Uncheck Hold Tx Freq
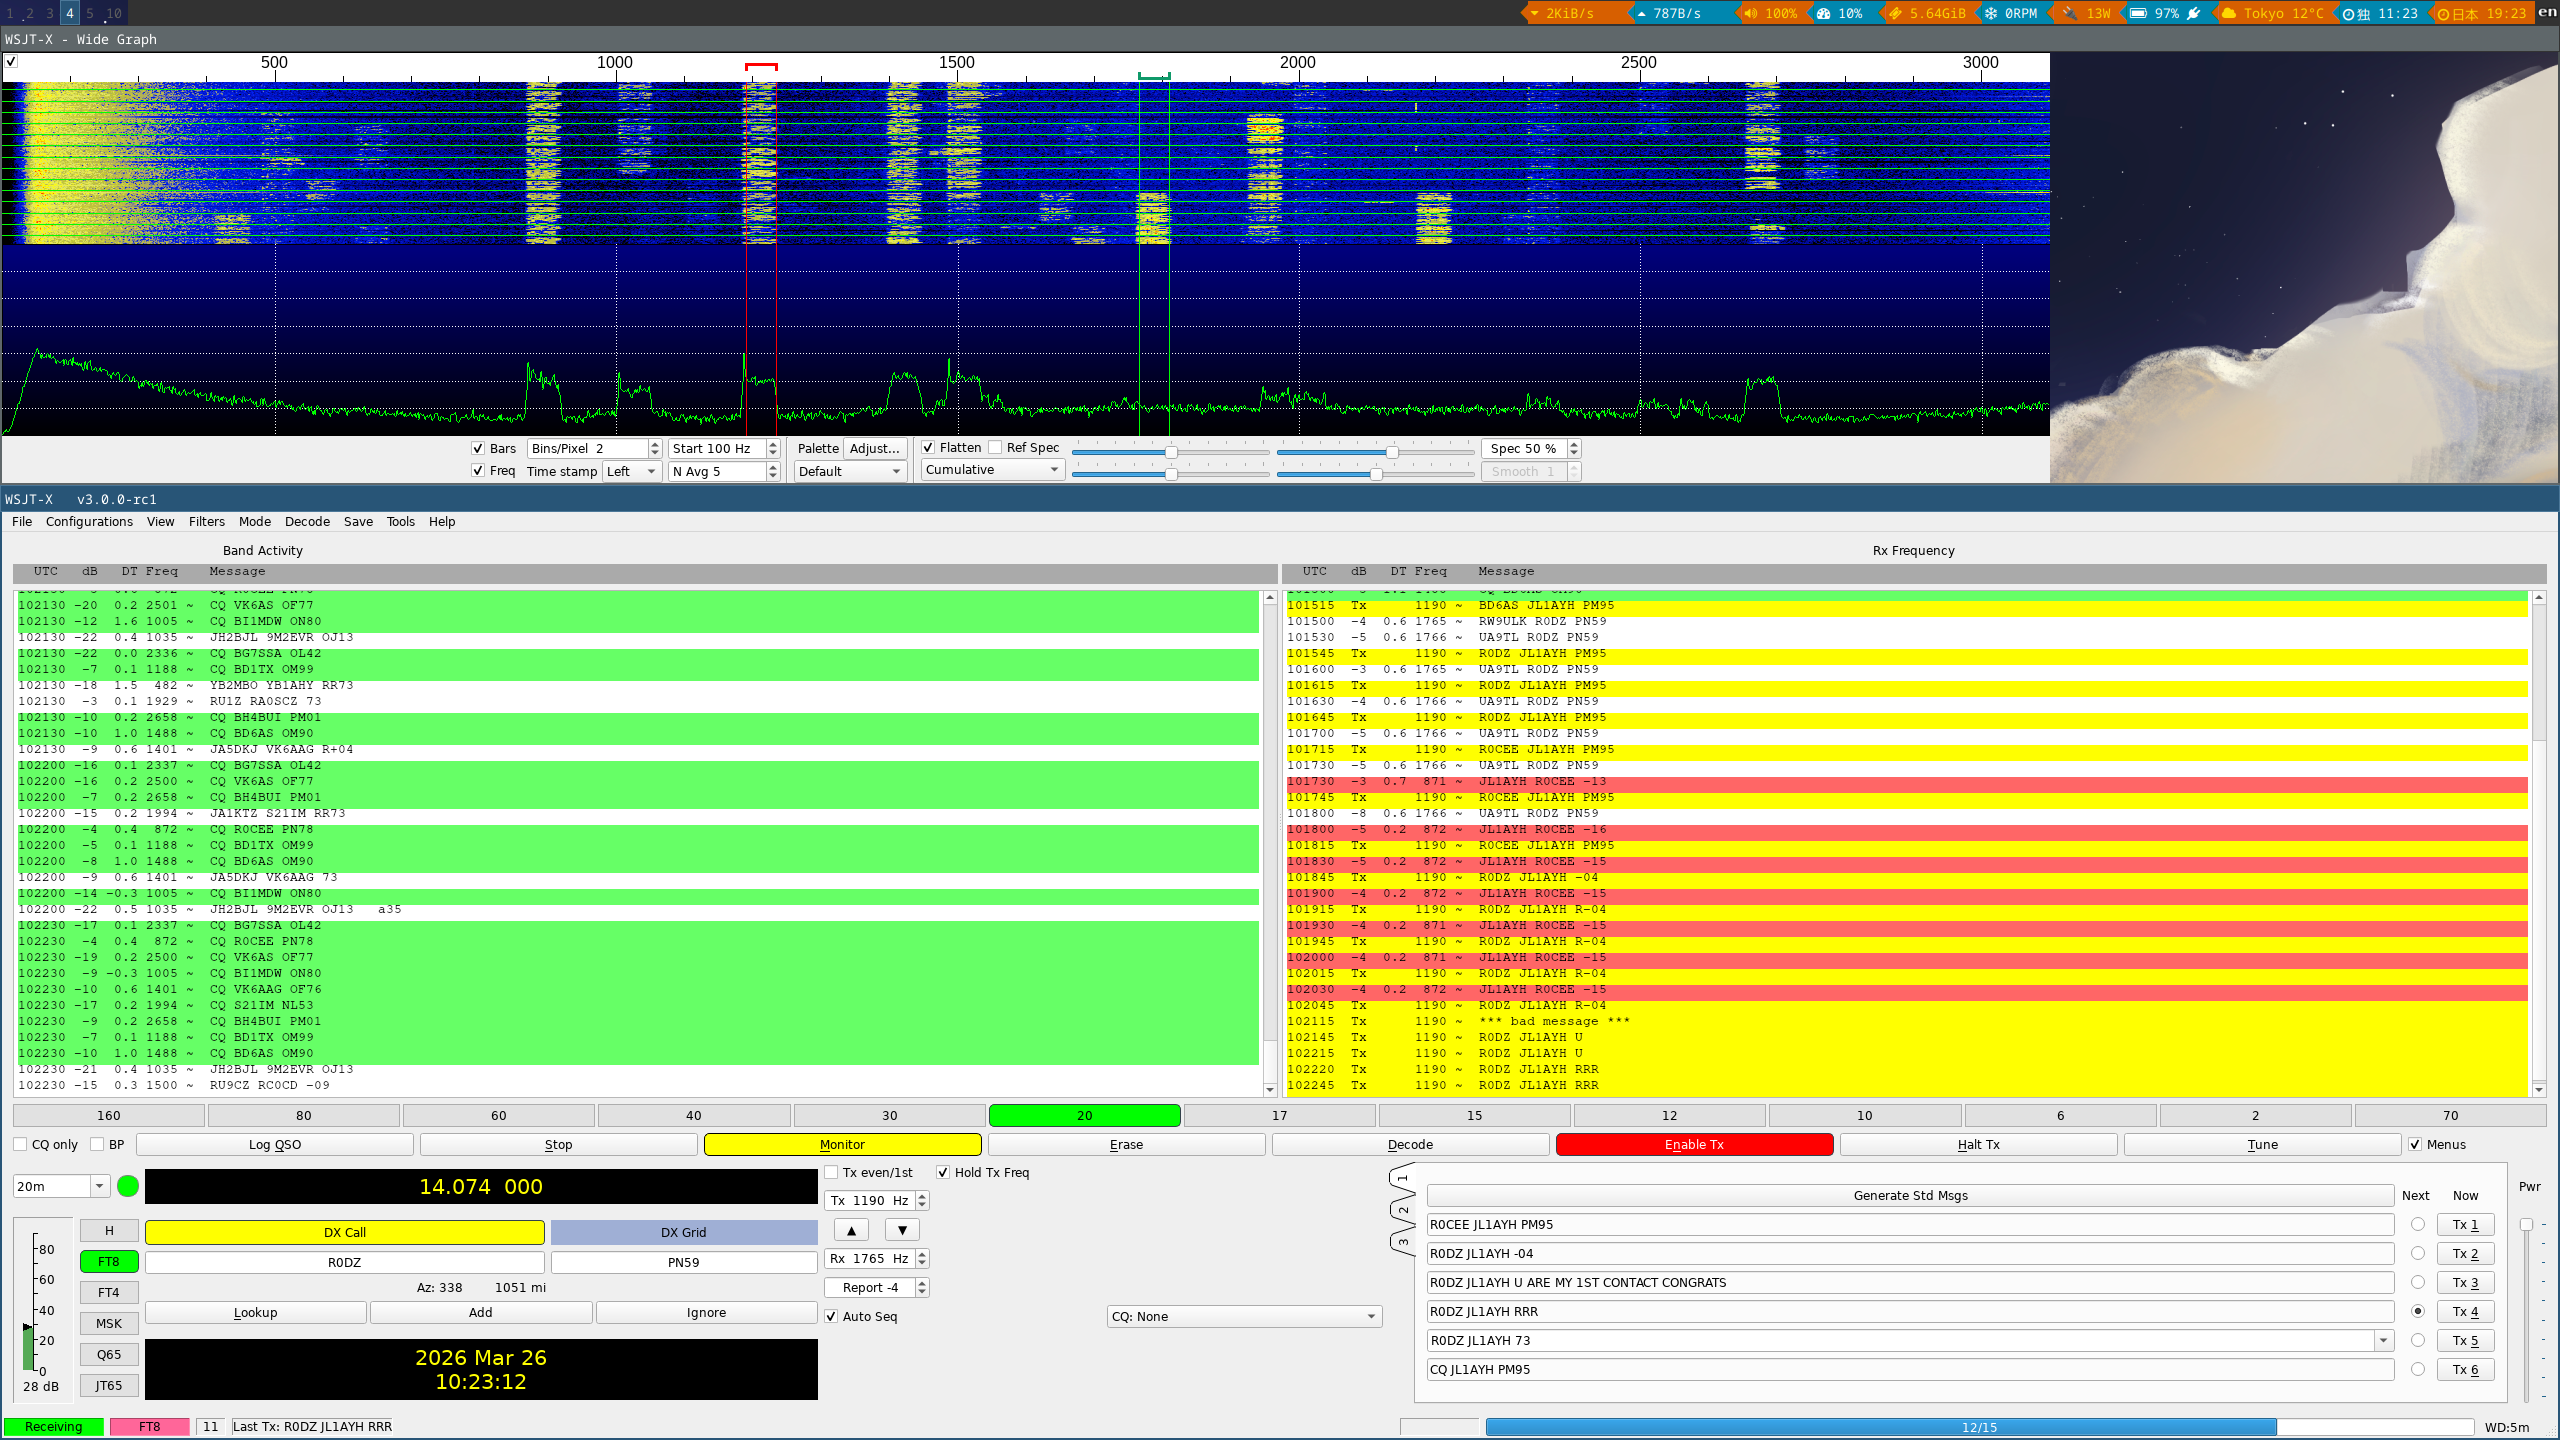This screenshot has width=2560, height=1440. coord(943,1172)
